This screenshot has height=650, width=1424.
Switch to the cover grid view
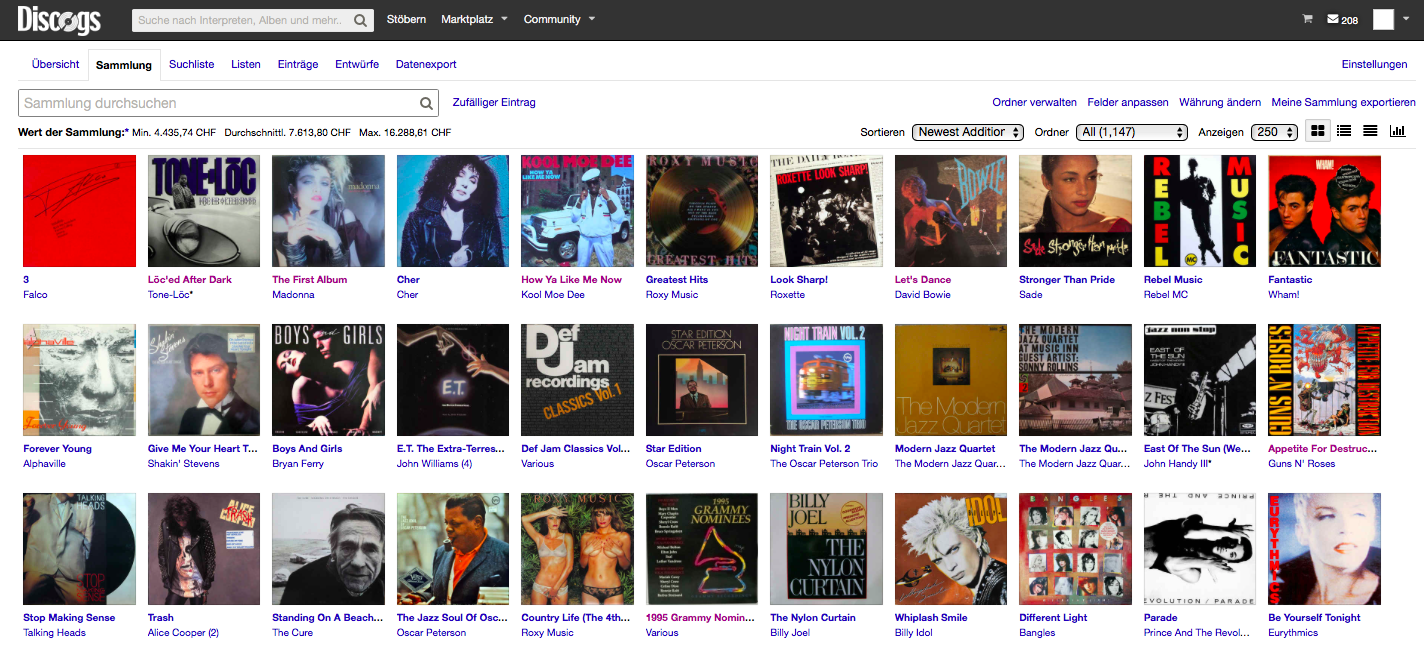[1318, 131]
